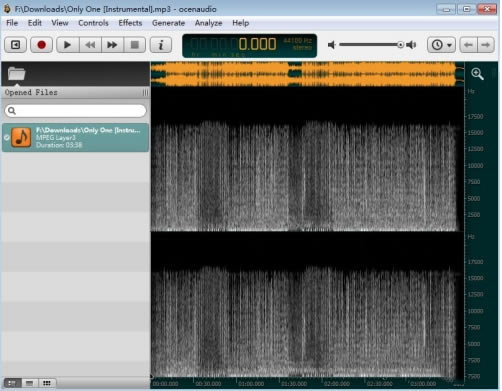Click the zoom magnifier icon
Image resolution: width=502 pixels, height=391 pixels.
pos(477,74)
